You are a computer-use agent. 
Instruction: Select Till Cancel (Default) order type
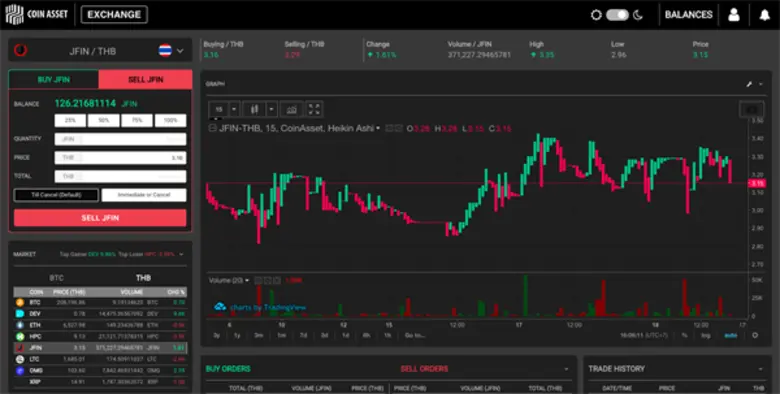pos(56,195)
